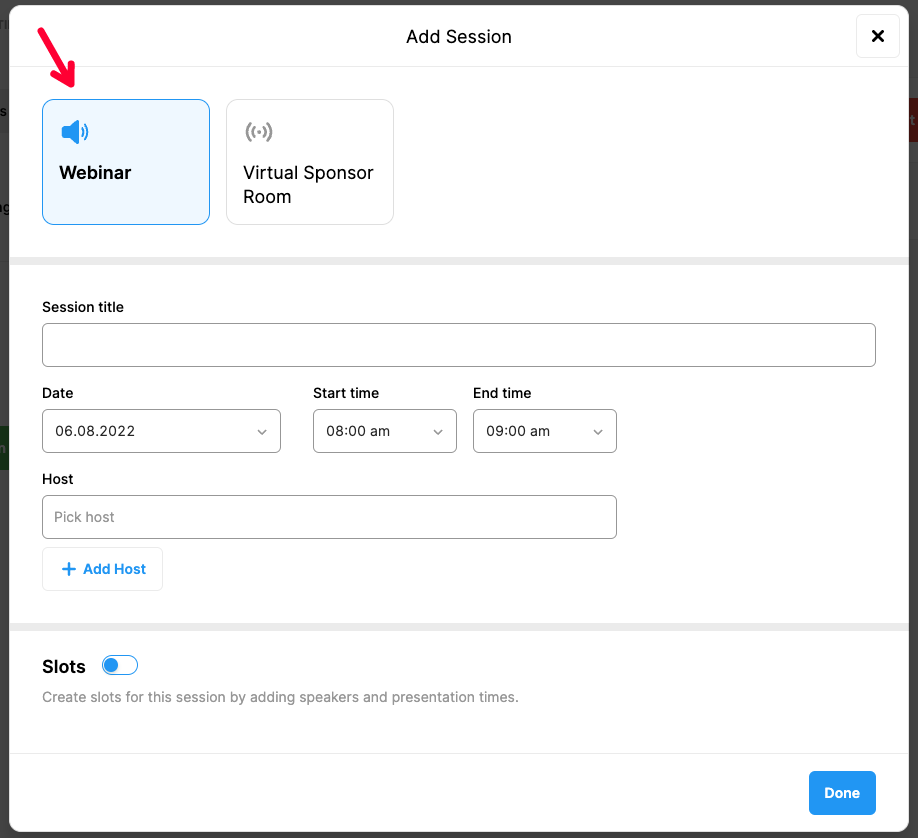Click the chevron arrow in End time field
The height and width of the screenshot is (838, 918).
coord(598,432)
